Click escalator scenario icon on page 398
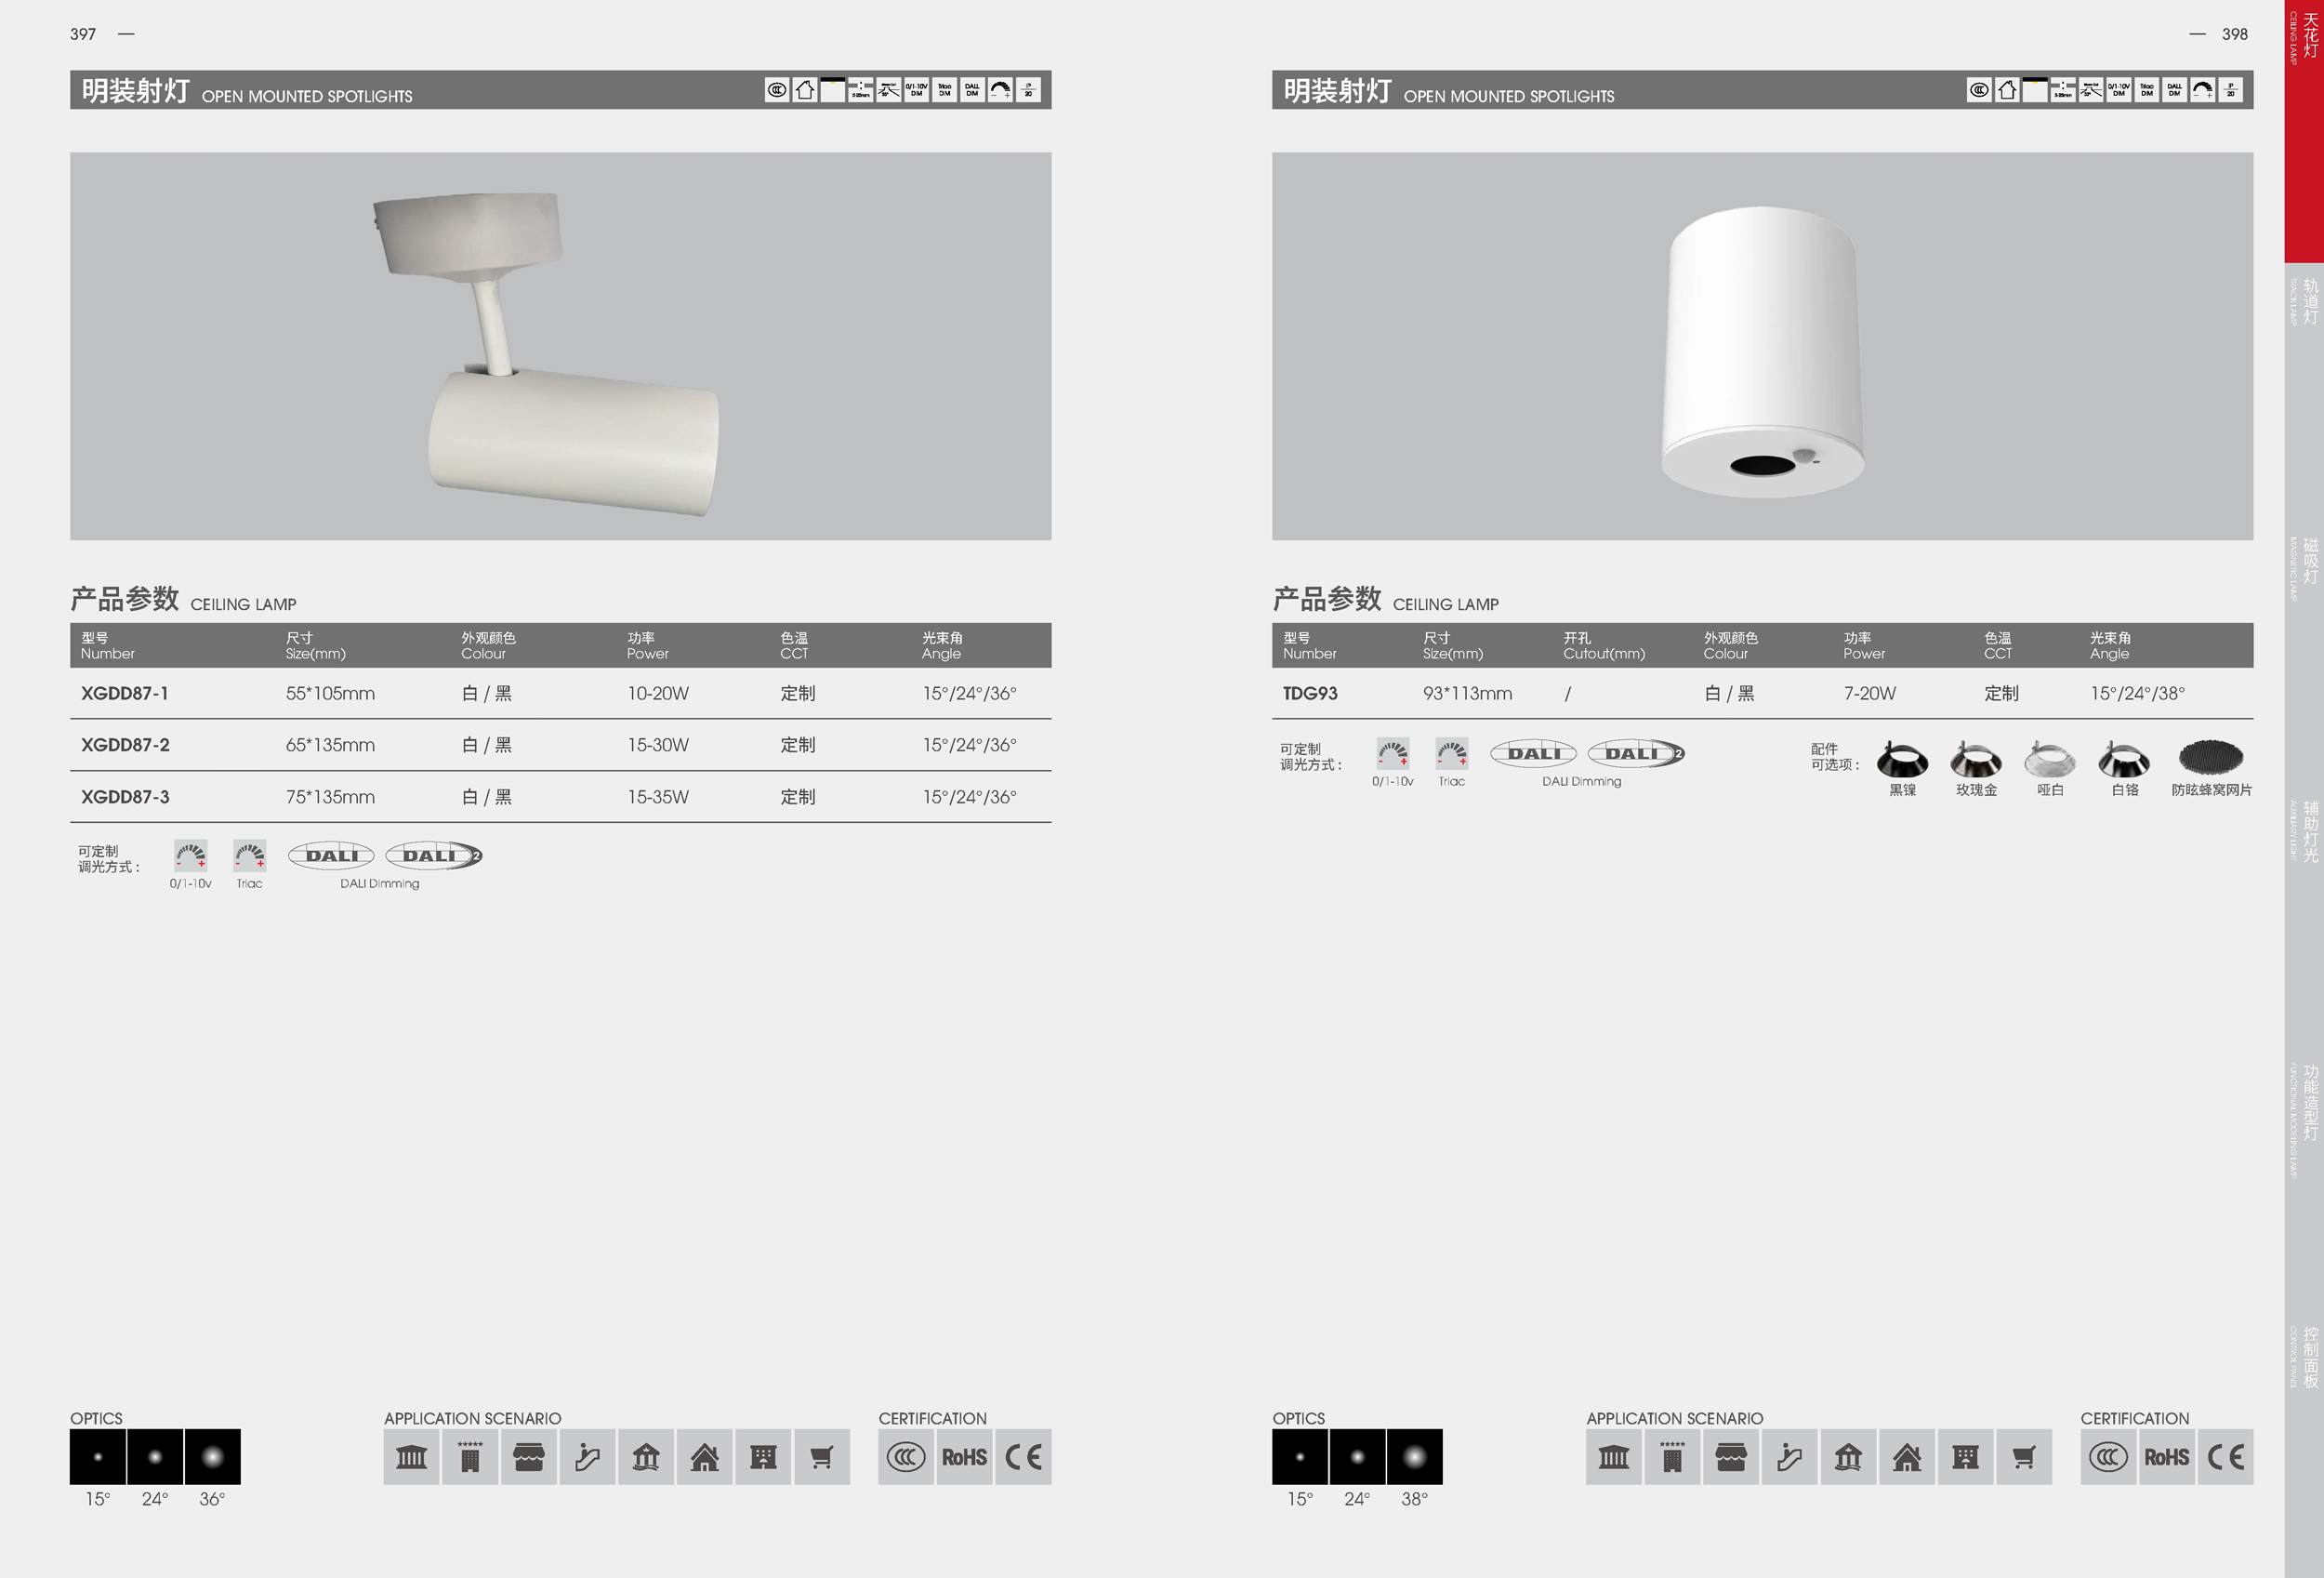Image resolution: width=2324 pixels, height=1578 pixels. (x=1789, y=1457)
